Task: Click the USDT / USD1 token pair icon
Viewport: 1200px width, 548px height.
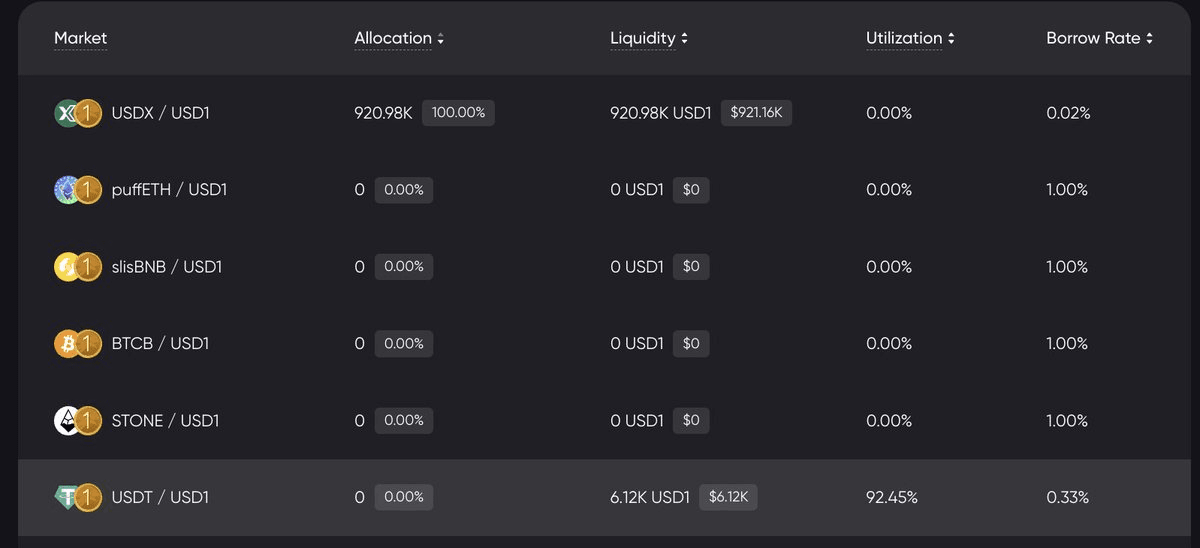Action: coord(77,497)
